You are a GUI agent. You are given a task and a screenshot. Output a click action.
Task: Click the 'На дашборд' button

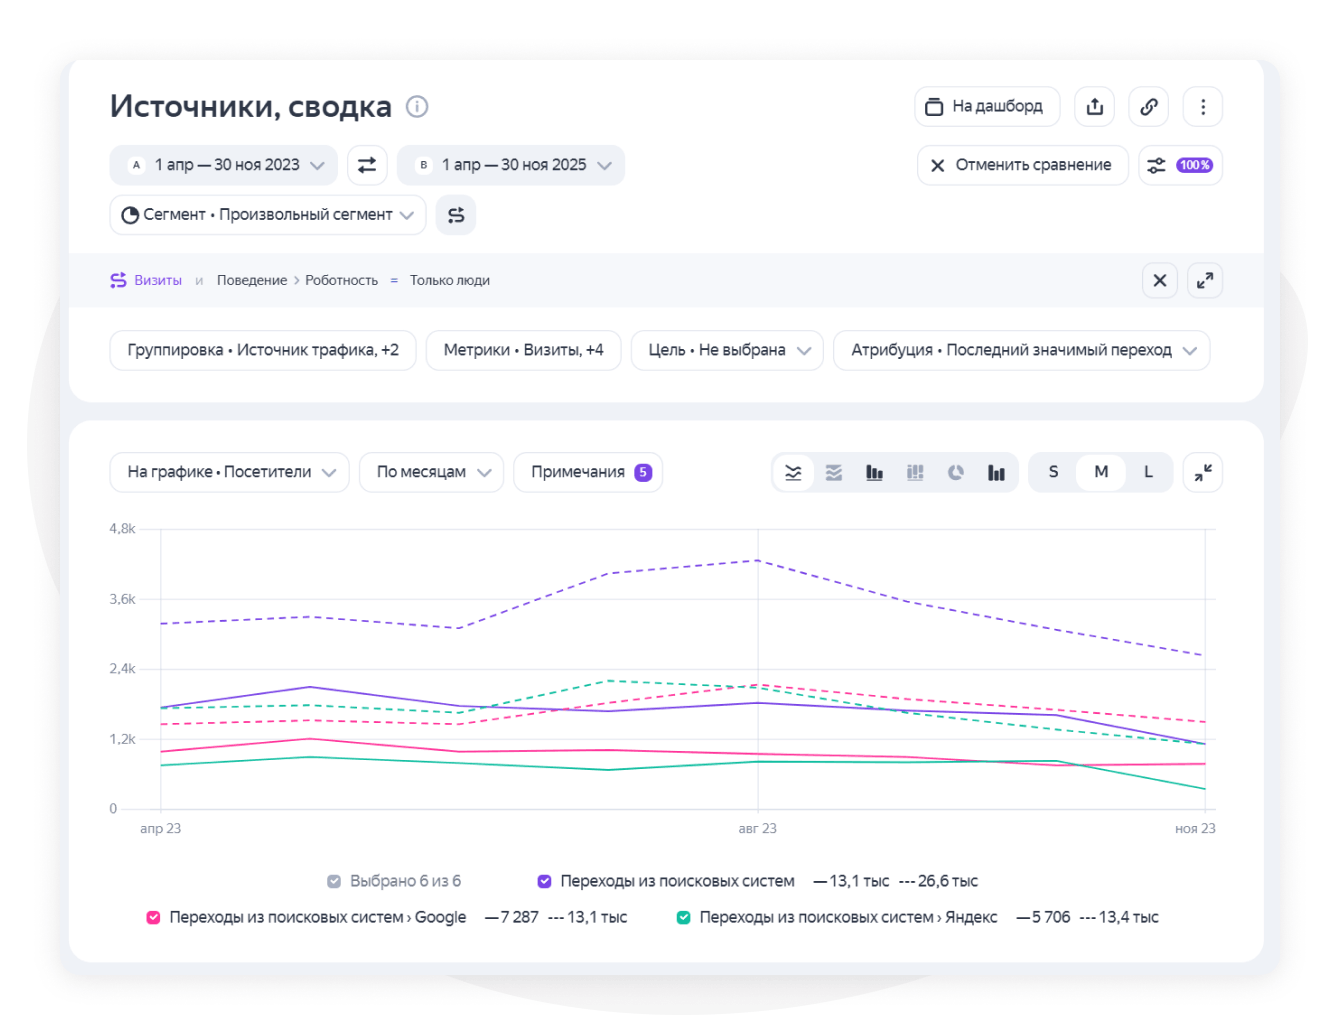coord(986,107)
